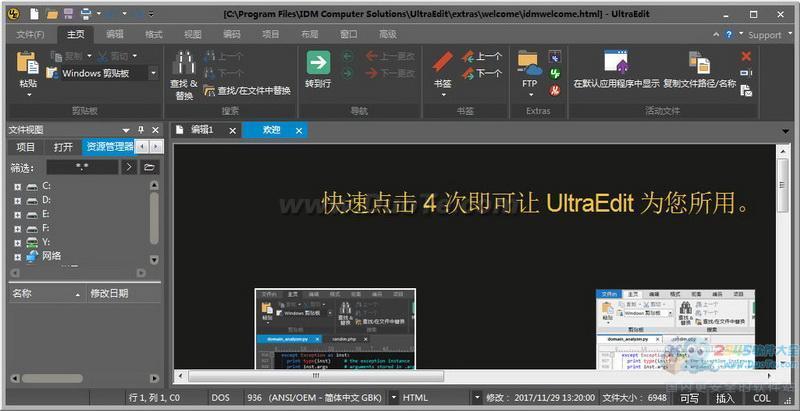Expand the 书签 dropdown arrow

click(x=443, y=95)
